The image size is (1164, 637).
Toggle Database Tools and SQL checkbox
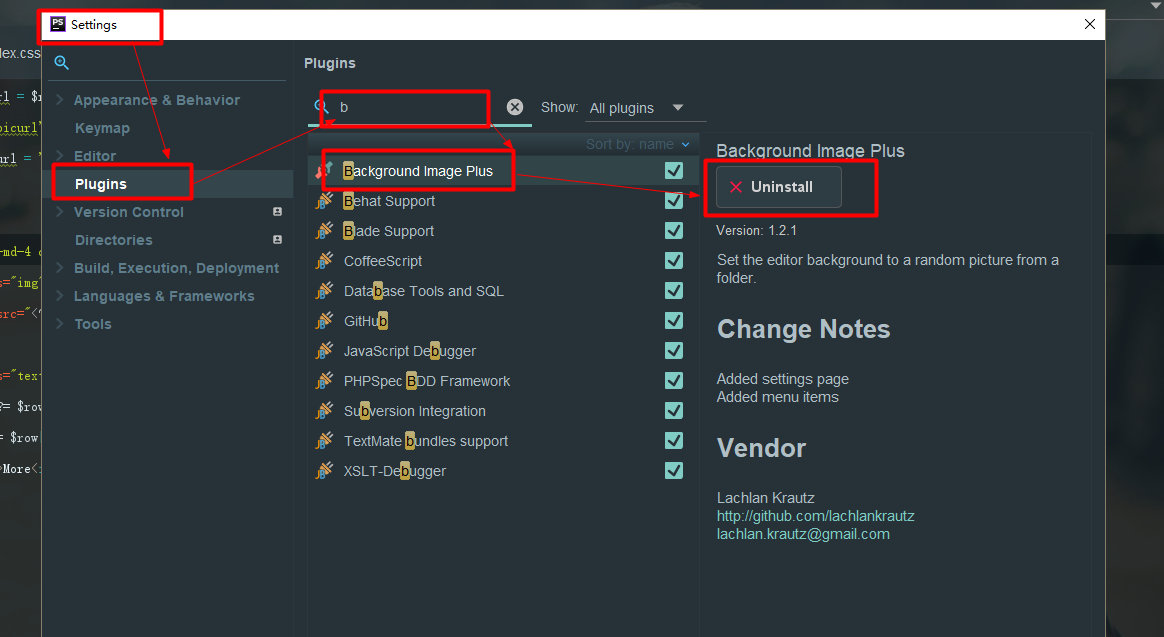tap(674, 290)
